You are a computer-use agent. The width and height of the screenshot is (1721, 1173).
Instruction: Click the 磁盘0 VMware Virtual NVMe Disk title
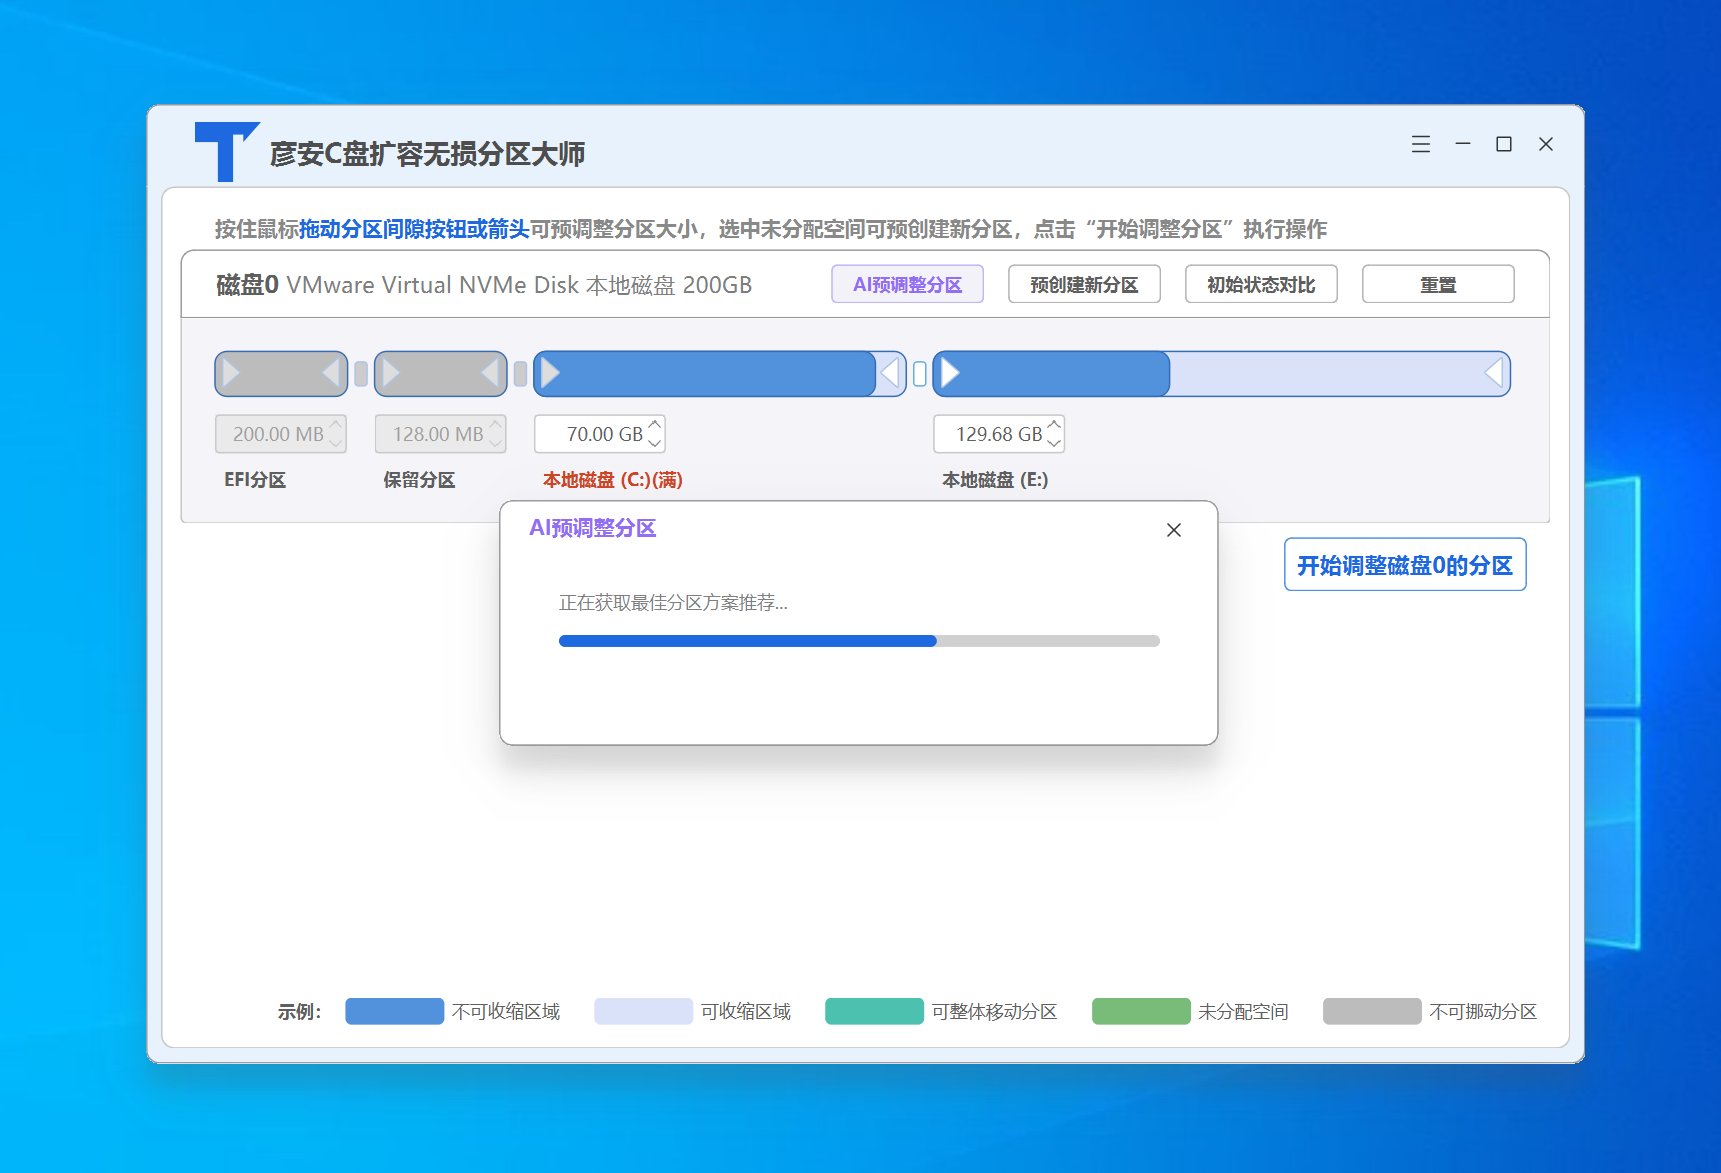[x=484, y=285]
